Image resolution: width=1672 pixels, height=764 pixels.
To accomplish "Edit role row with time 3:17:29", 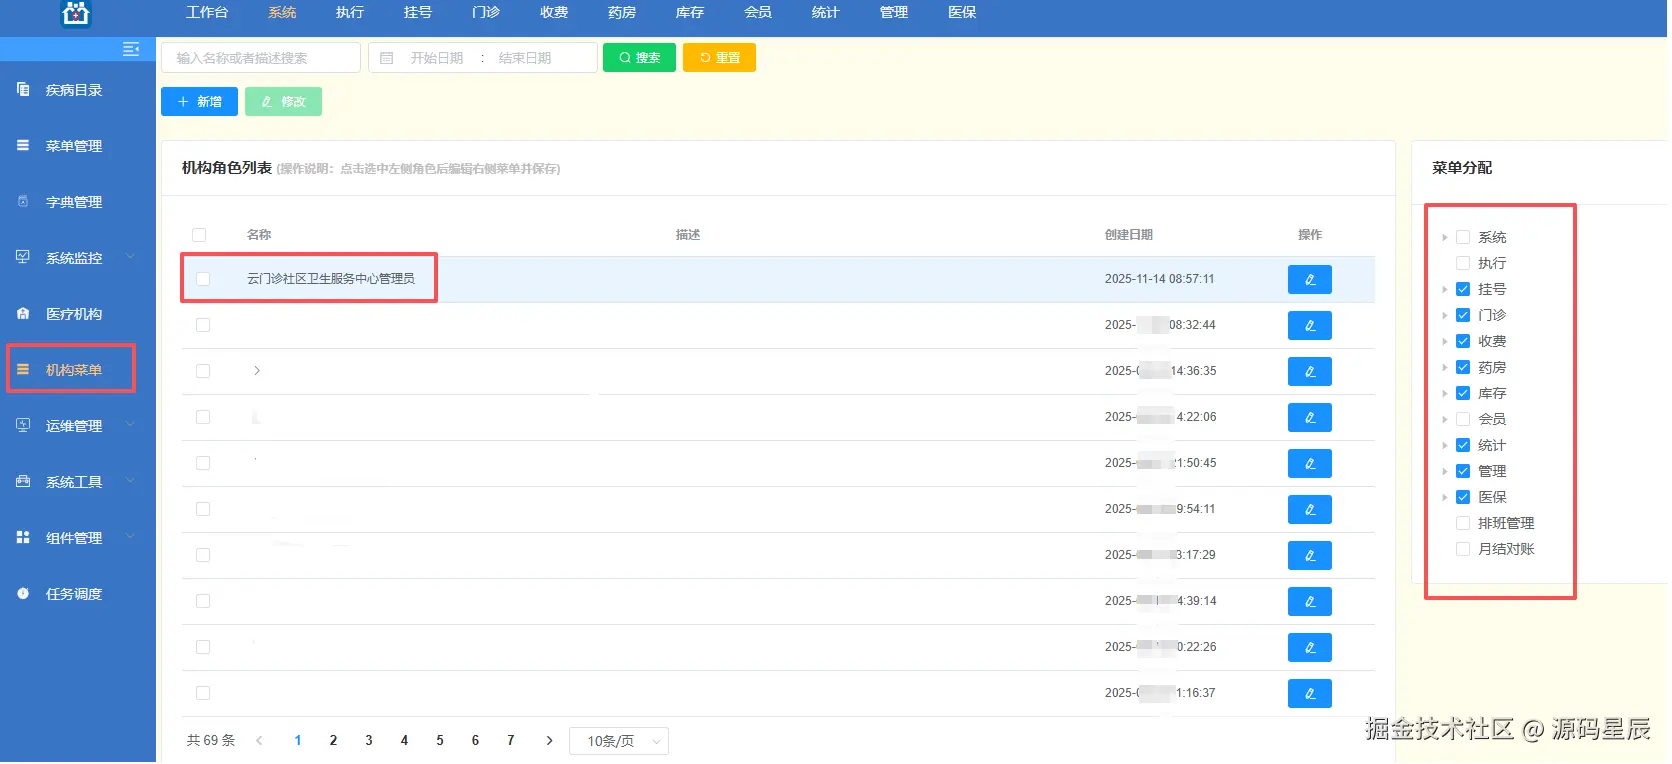I will tap(1310, 556).
